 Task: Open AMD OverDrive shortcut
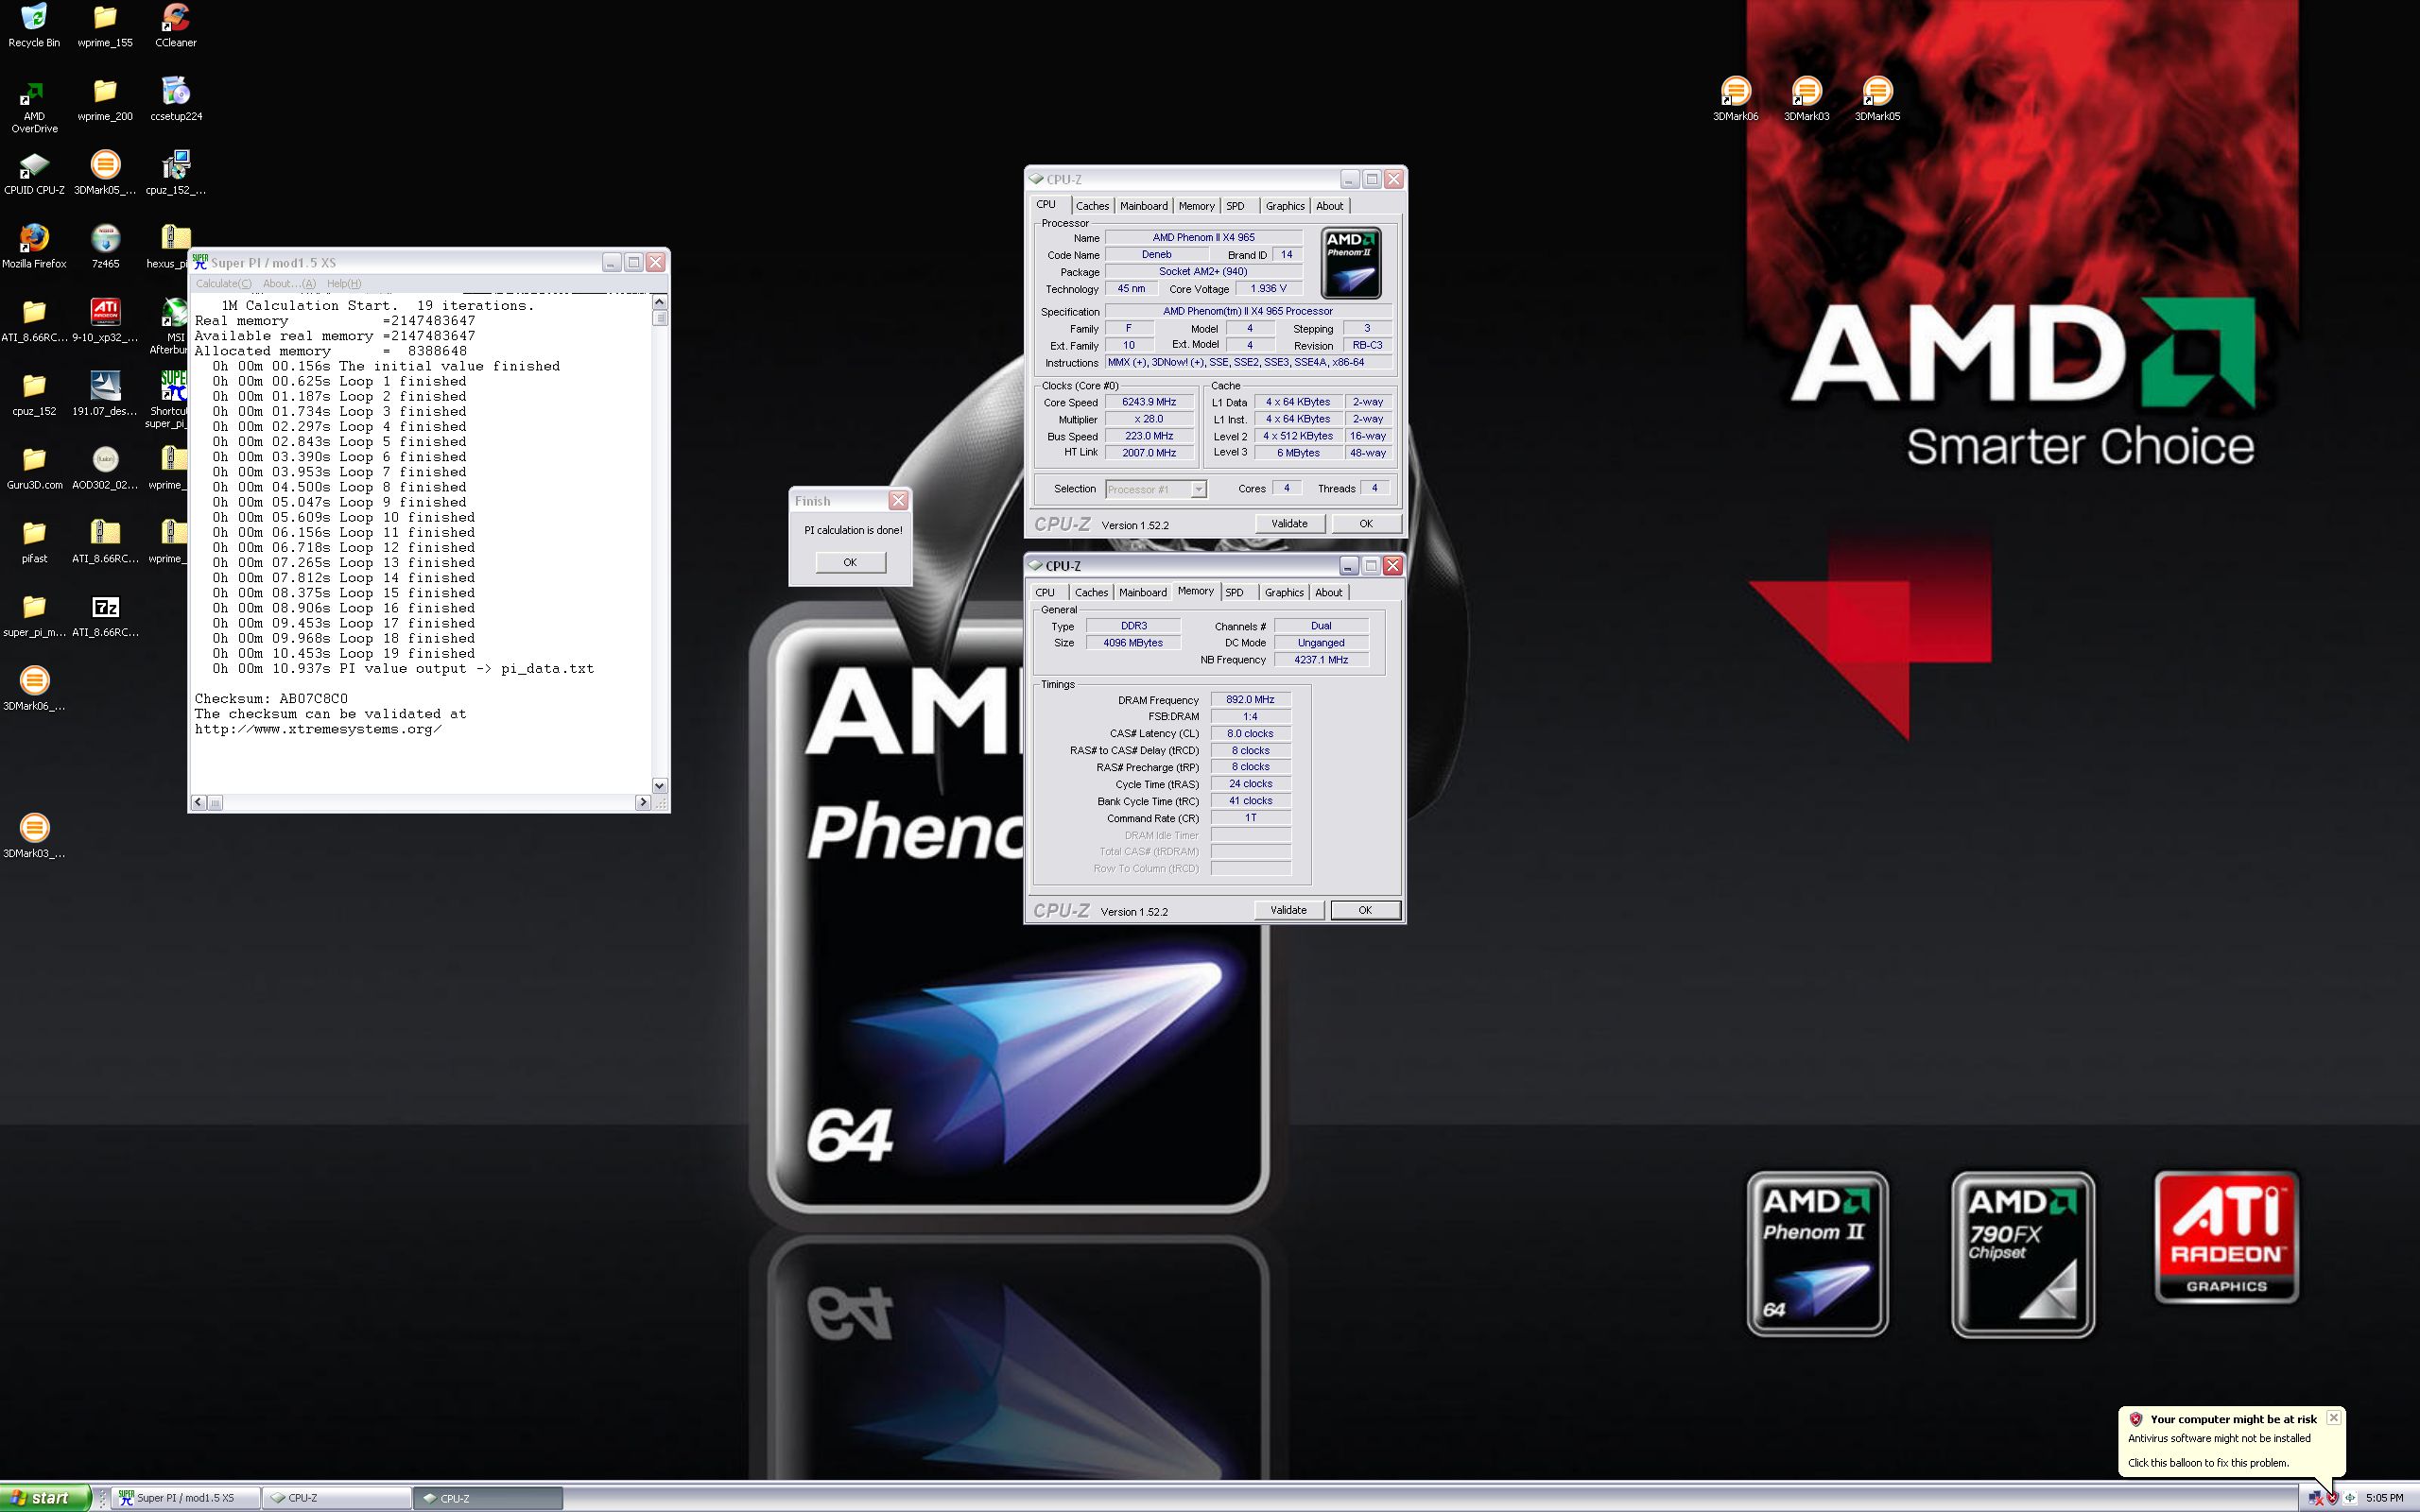point(34,106)
